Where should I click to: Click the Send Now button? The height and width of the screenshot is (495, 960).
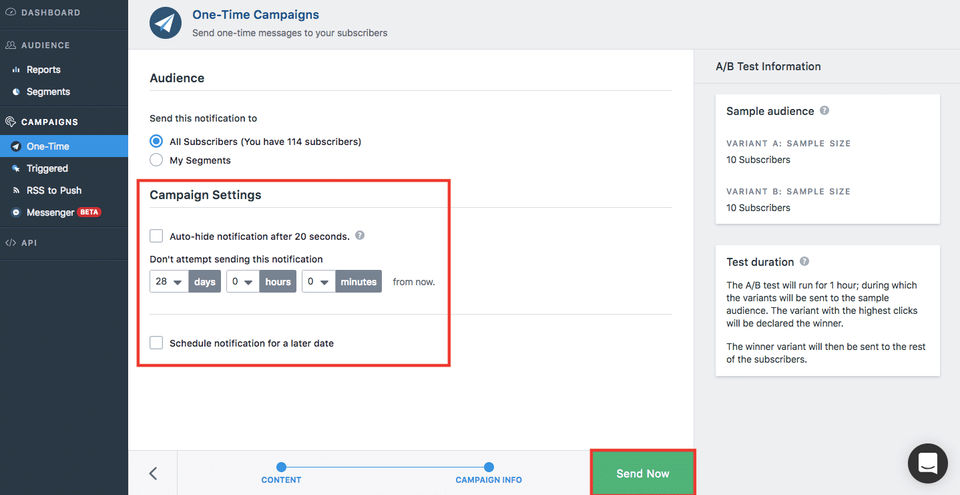[642, 473]
